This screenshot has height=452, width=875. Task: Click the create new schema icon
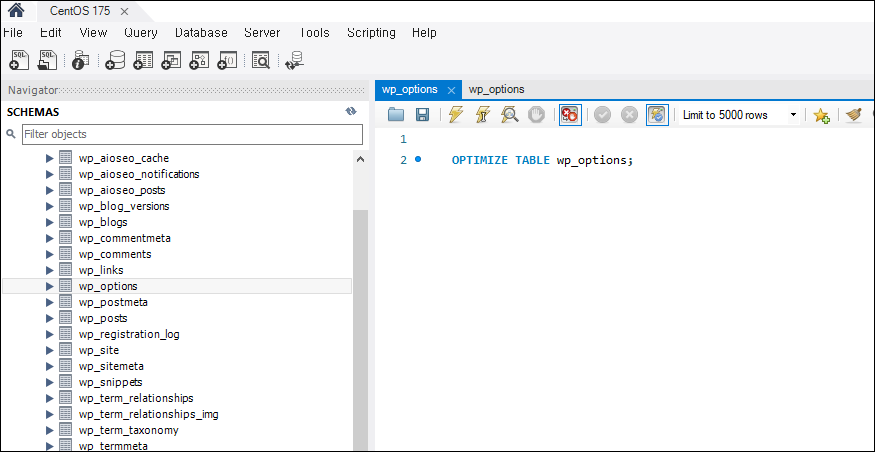(115, 61)
